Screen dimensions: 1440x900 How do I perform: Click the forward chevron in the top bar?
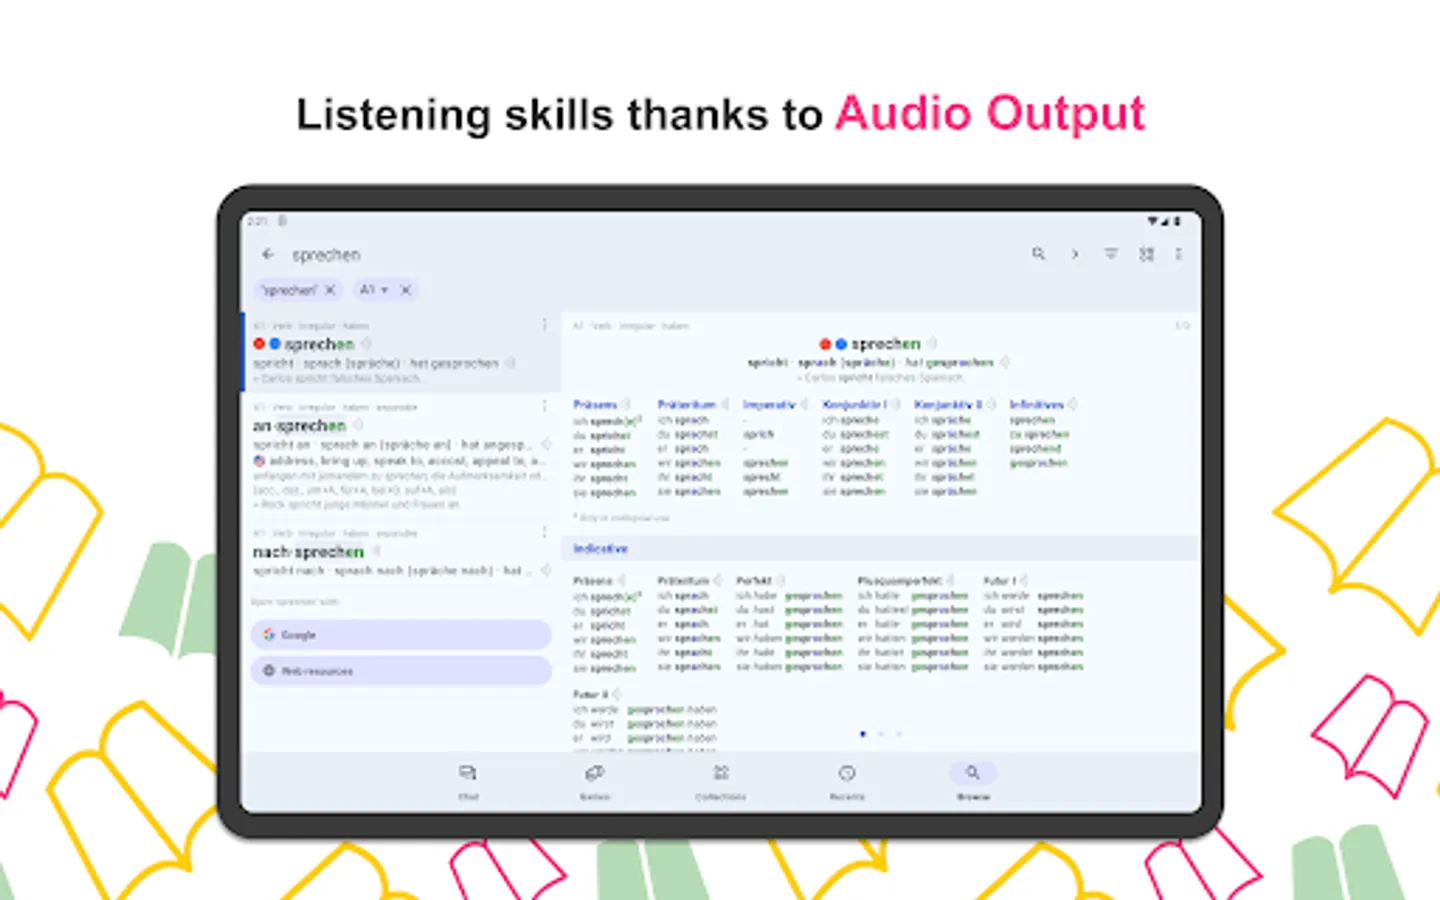1075,254
